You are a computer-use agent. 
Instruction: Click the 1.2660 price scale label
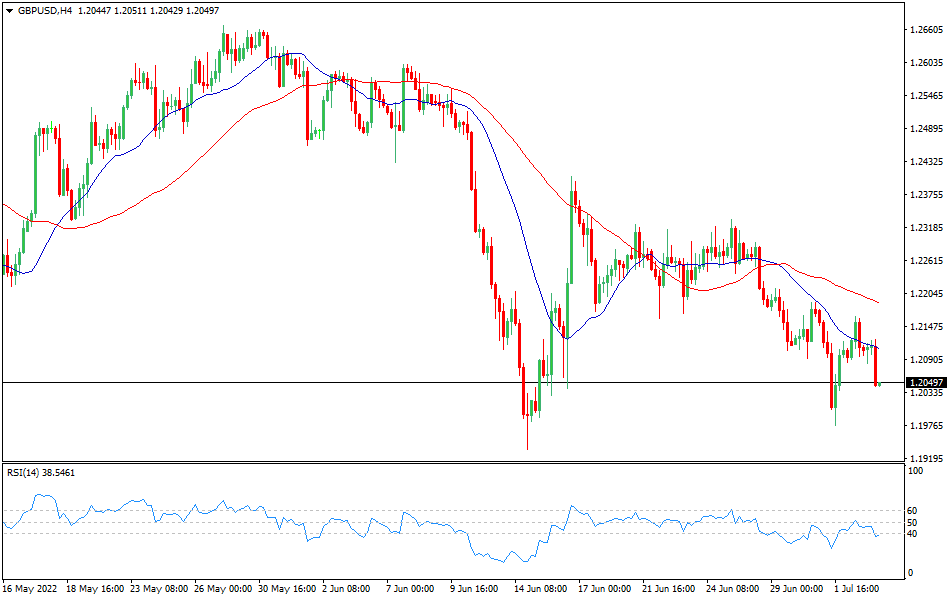924,30
